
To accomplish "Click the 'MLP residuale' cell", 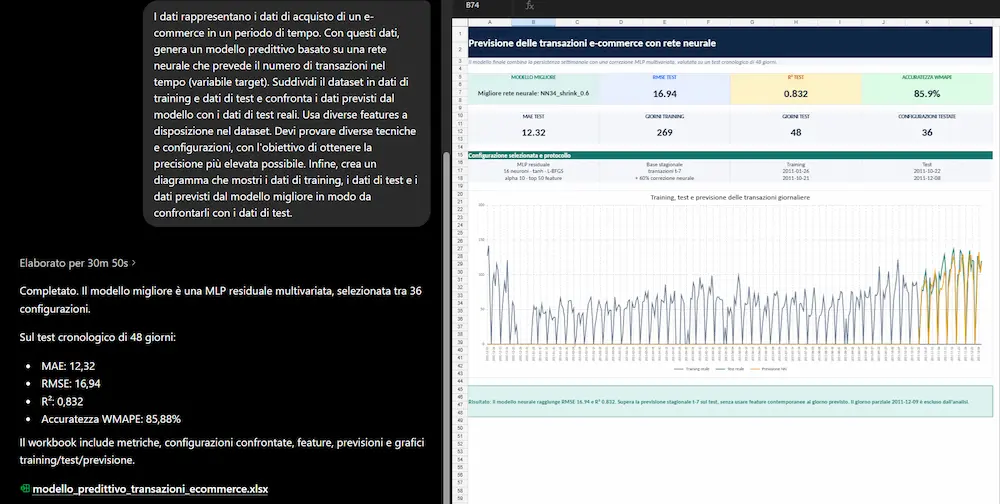I will tap(533, 164).
